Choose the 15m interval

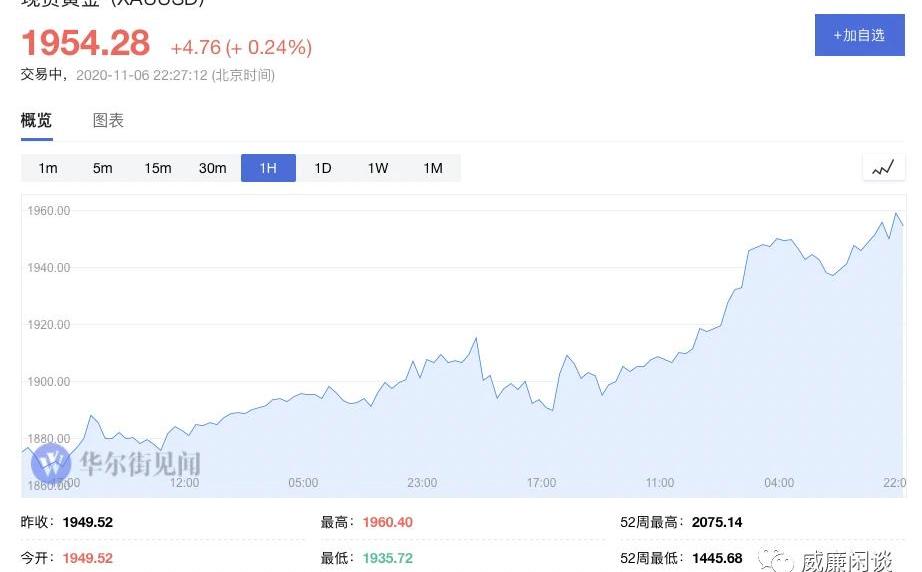click(x=158, y=168)
